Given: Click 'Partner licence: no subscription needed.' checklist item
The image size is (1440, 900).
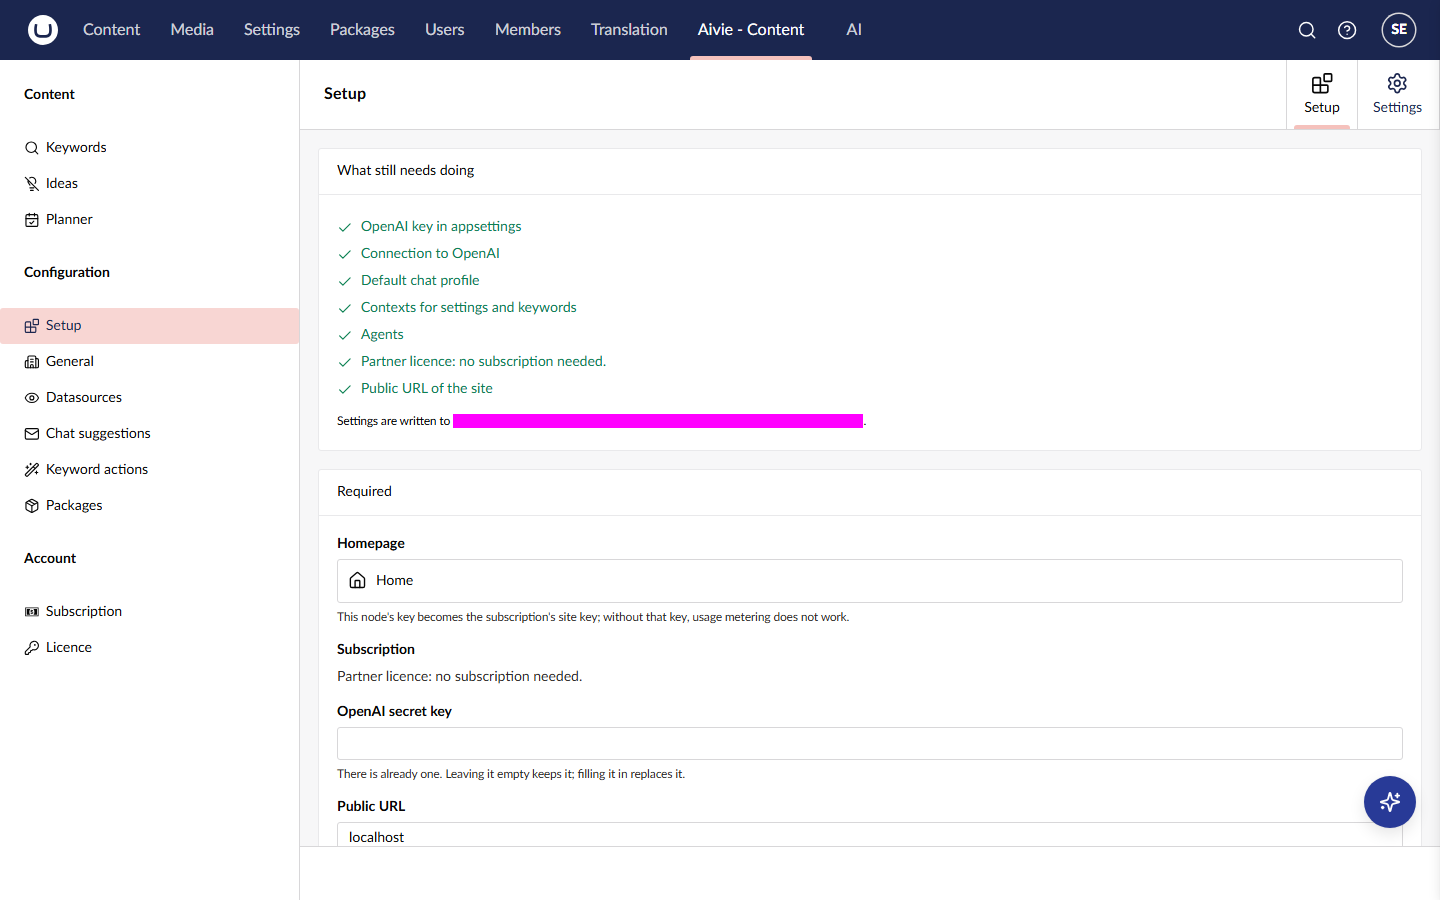Looking at the screenshot, I should tap(483, 361).
